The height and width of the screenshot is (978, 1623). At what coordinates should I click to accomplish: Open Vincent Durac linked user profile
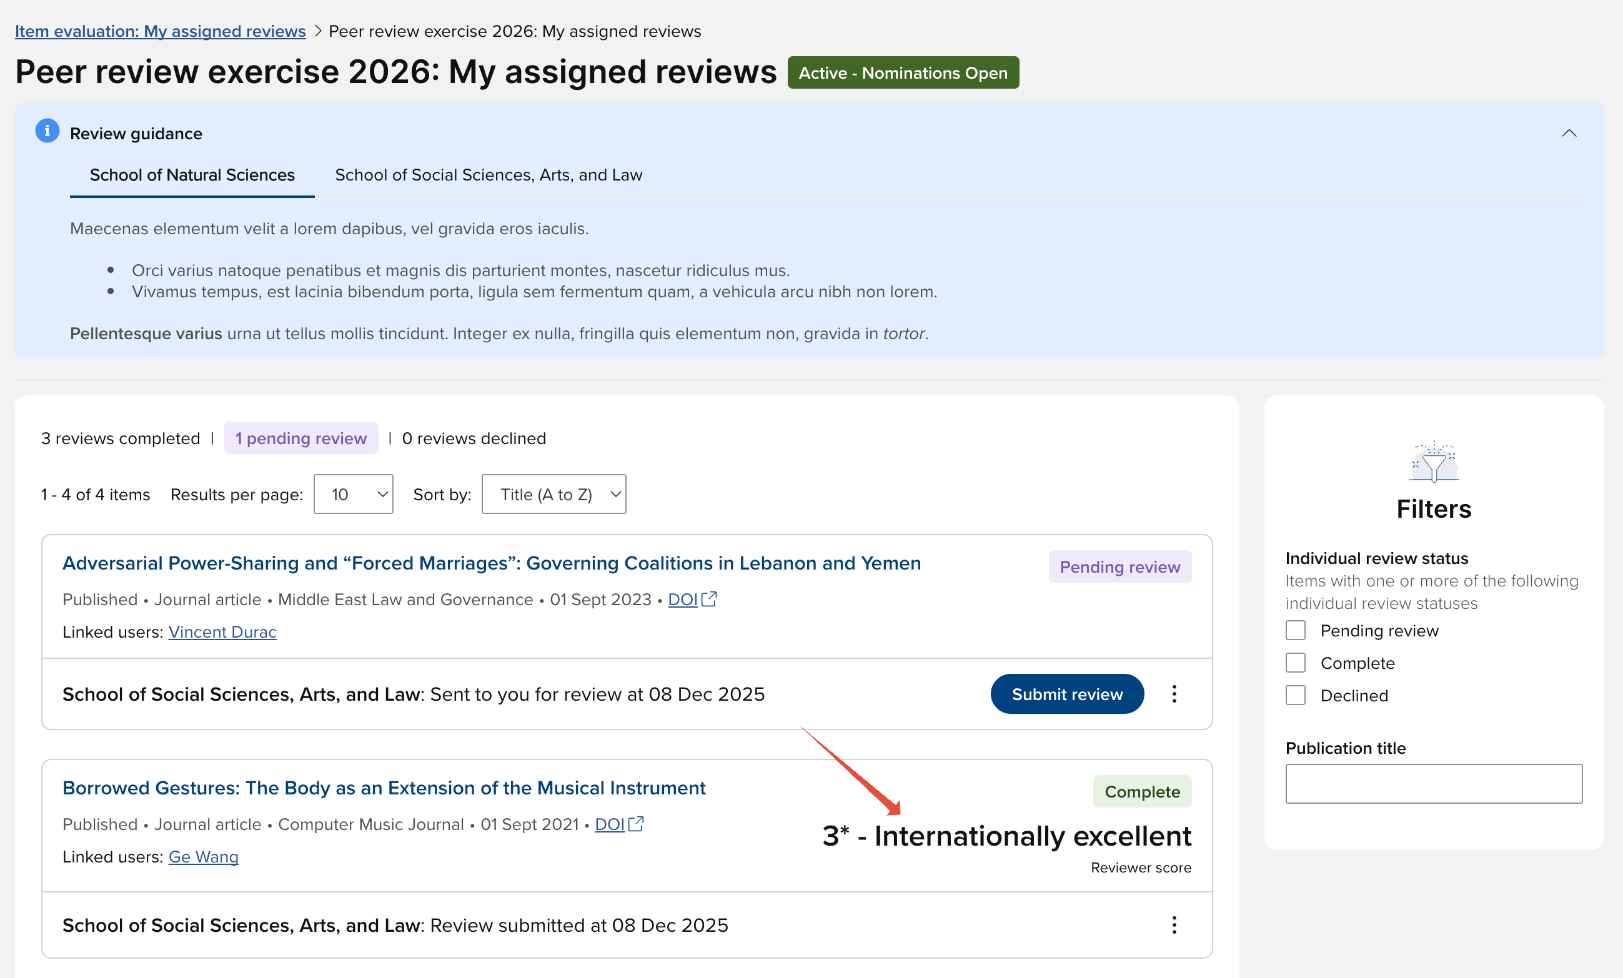(x=222, y=632)
